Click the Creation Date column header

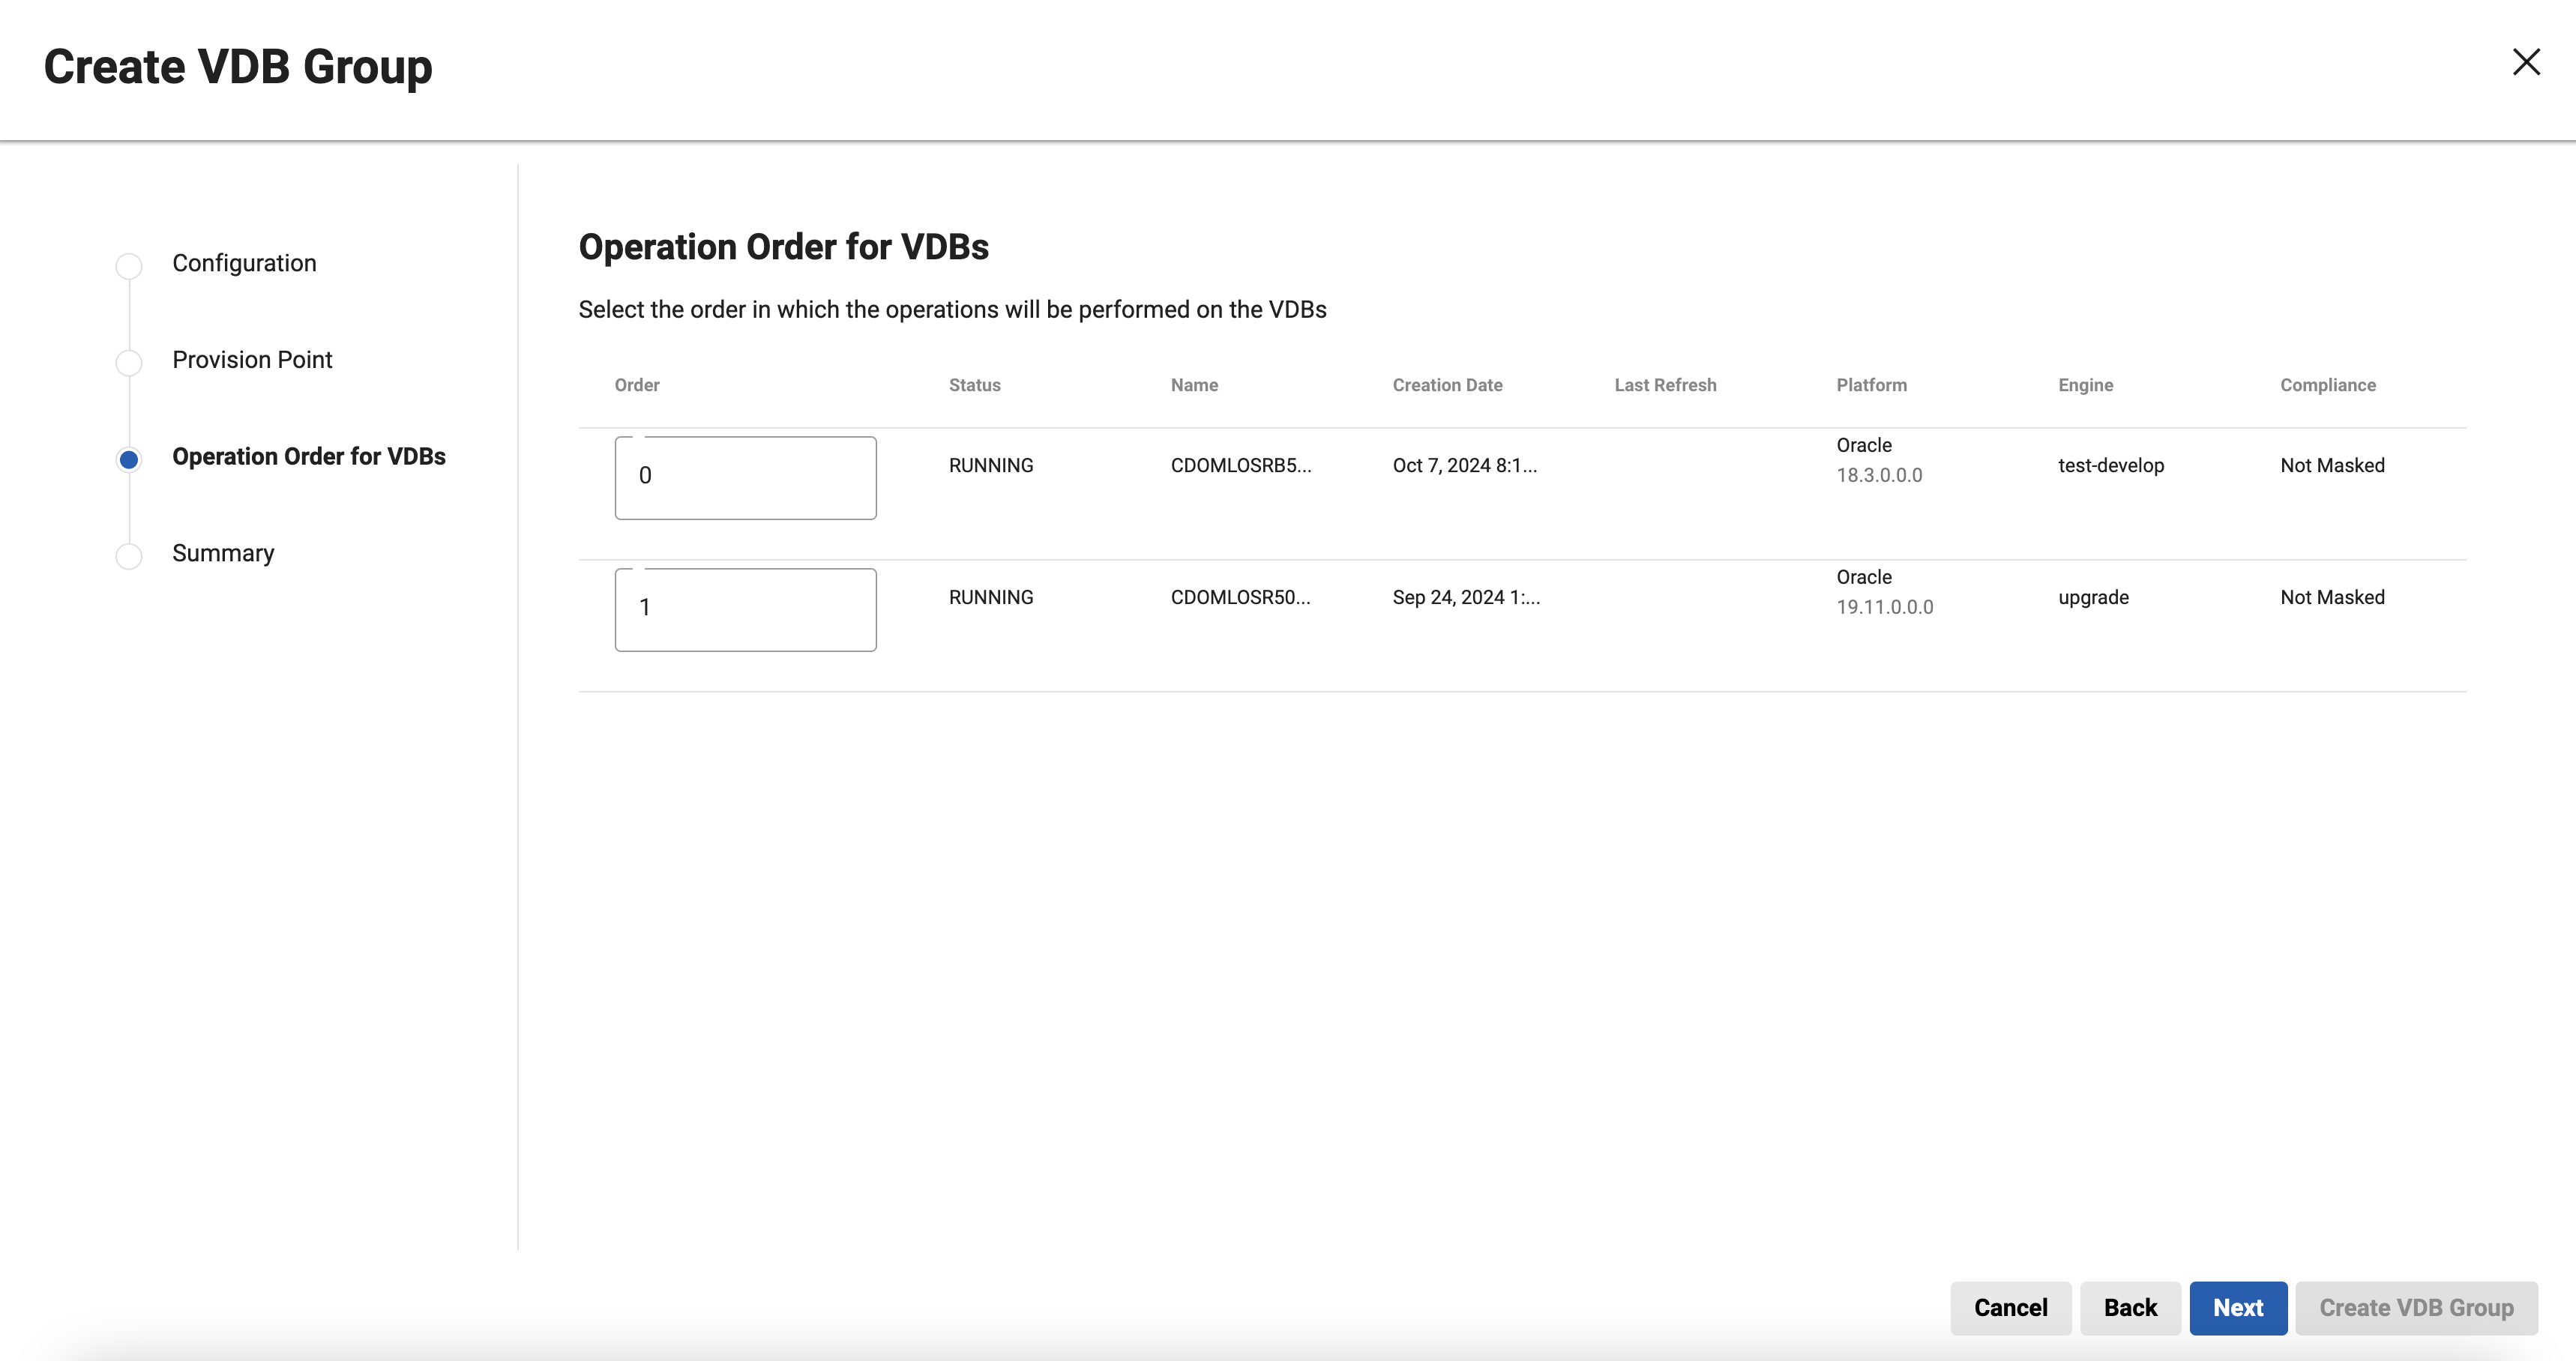click(1447, 385)
